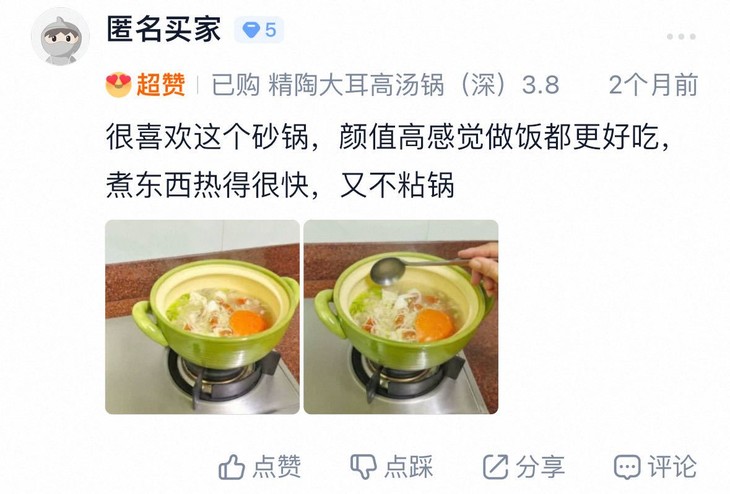Click the 点踩 dislike label
The width and height of the screenshot is (730, 494).
(409, 467)
